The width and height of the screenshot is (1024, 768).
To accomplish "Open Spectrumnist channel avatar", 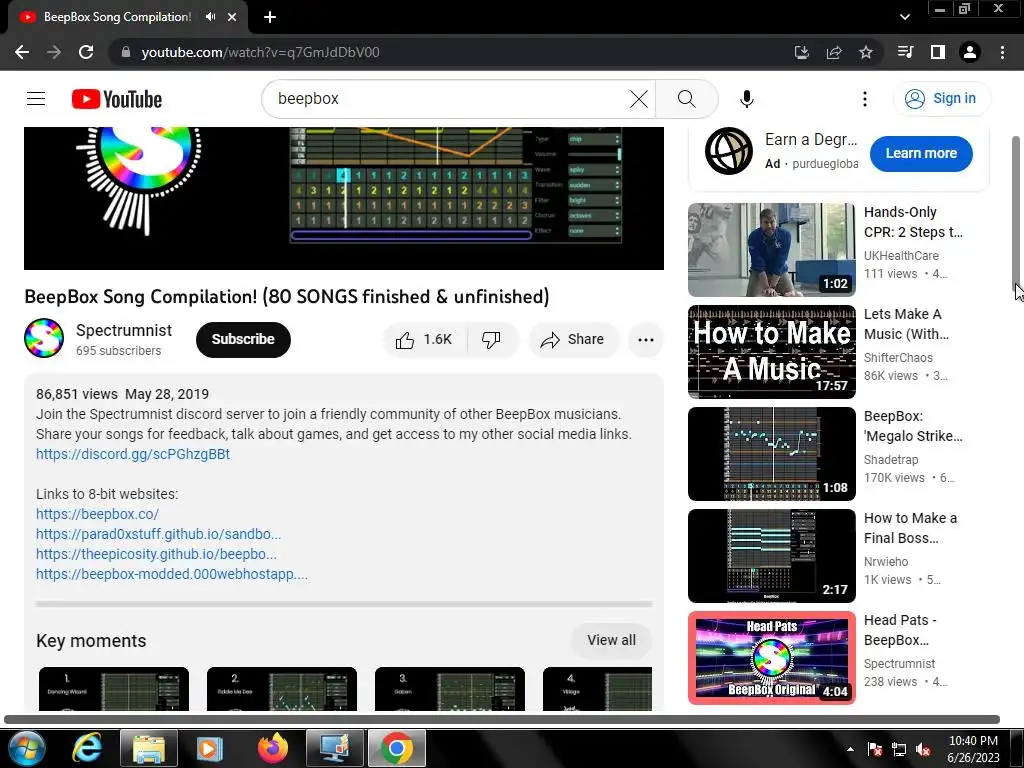I will point(44,338).
